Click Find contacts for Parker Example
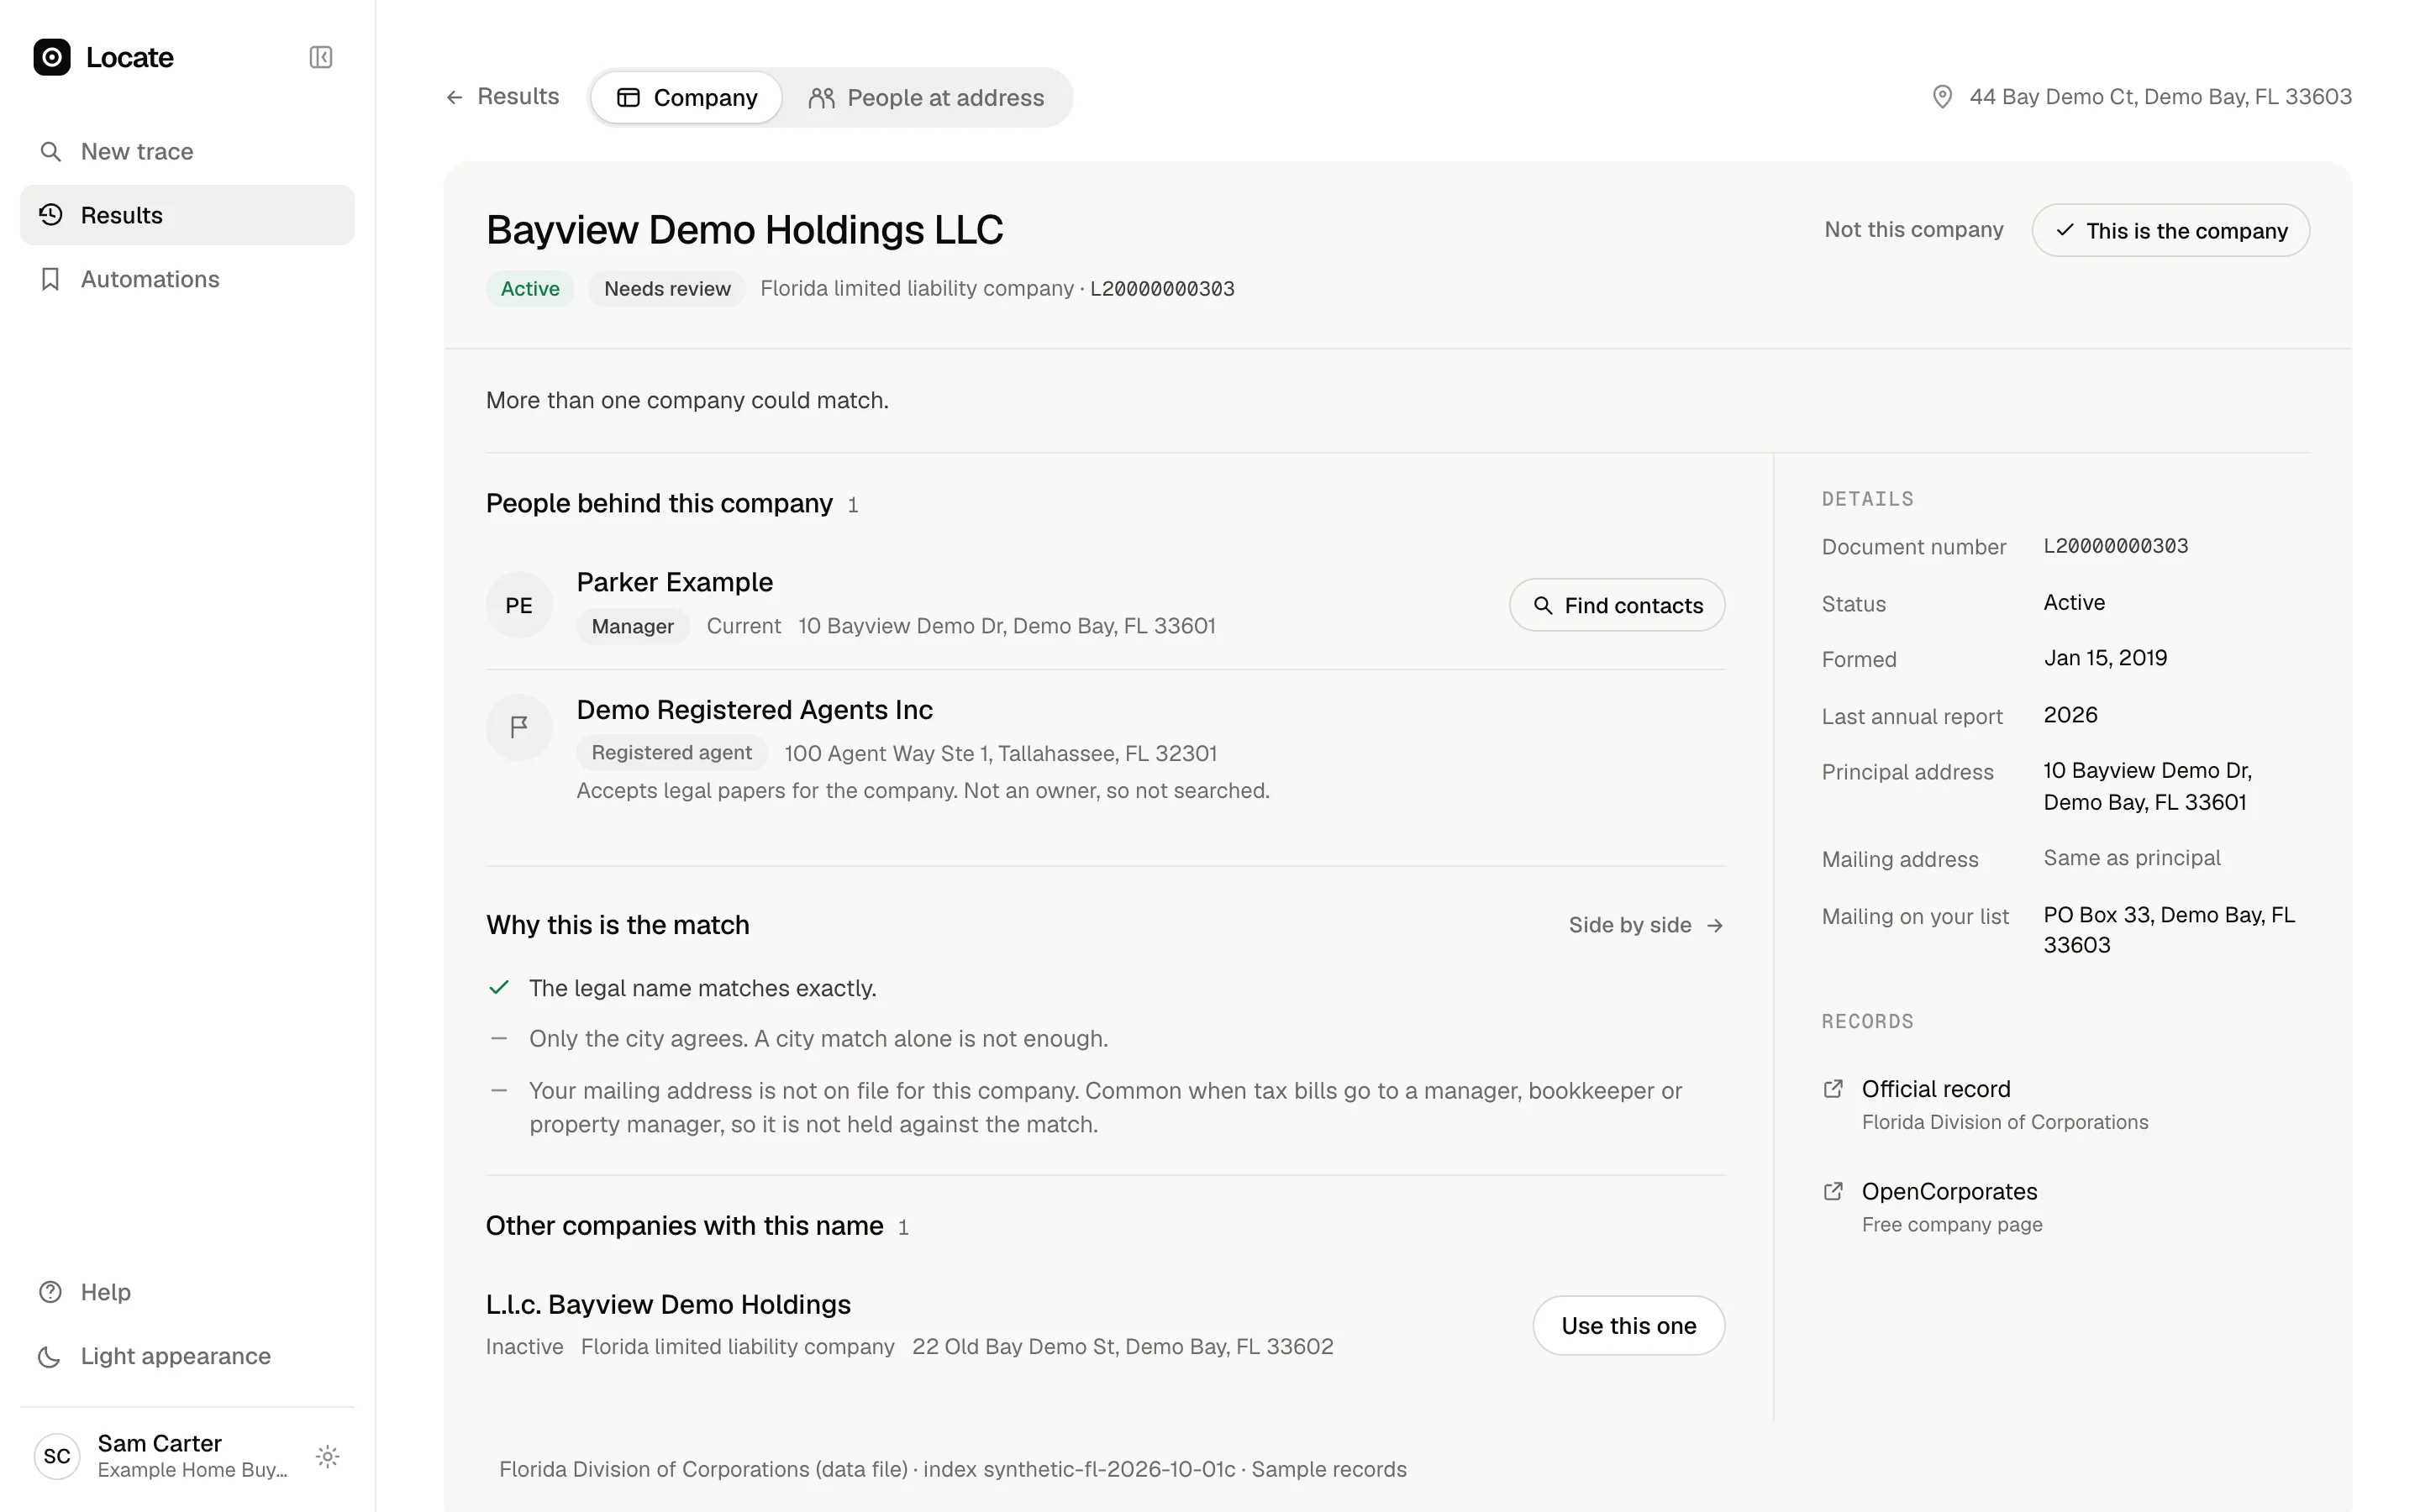 pos(1617,605)
